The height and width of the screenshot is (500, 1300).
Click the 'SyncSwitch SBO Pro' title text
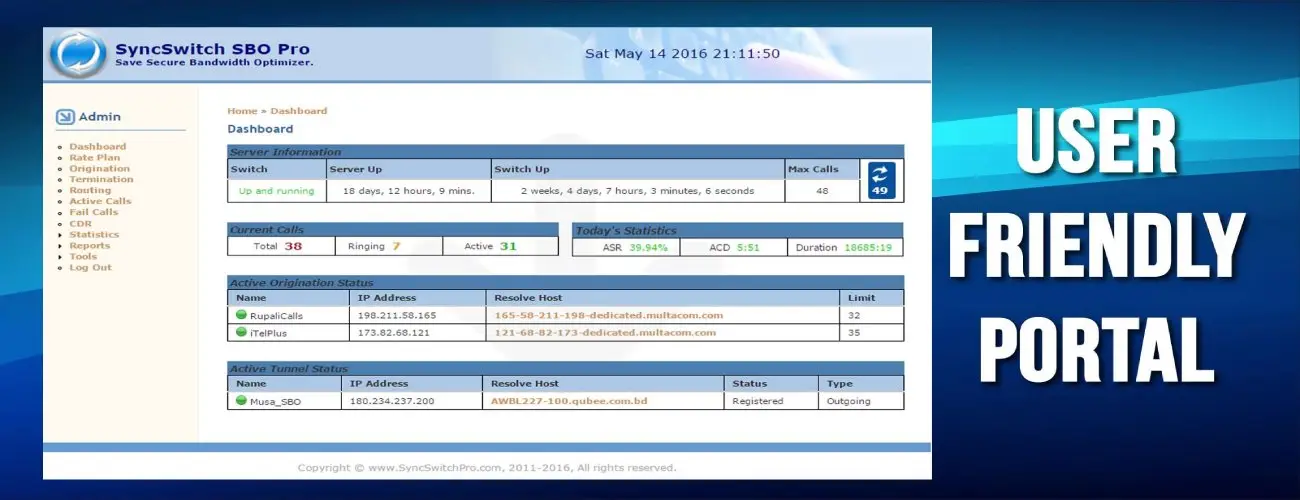[x=212, y=49]
